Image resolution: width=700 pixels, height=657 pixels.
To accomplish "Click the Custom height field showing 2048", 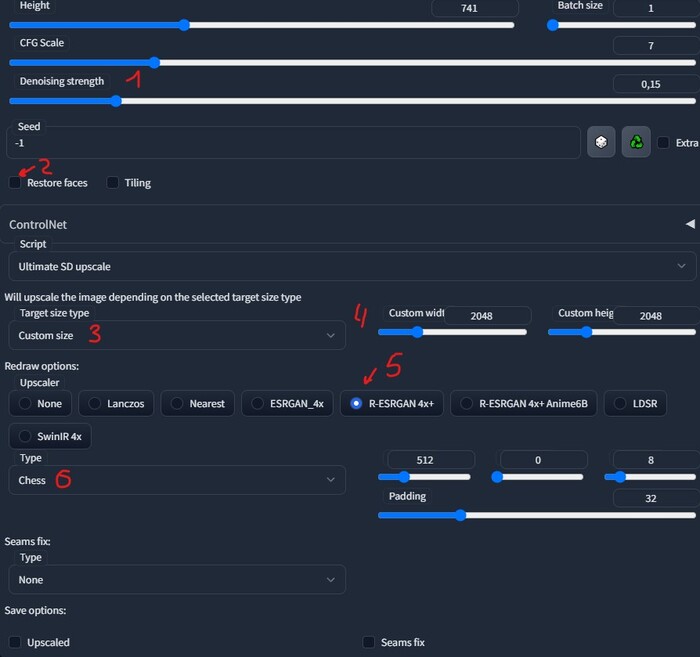I will click(x=656, y=316).
